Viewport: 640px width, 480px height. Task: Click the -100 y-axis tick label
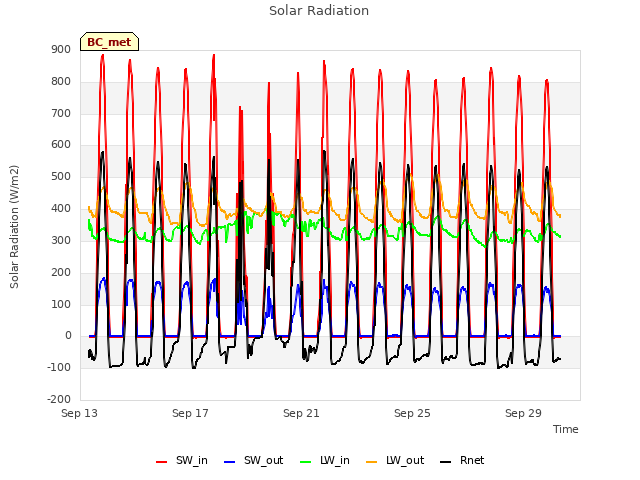point(59,368)
